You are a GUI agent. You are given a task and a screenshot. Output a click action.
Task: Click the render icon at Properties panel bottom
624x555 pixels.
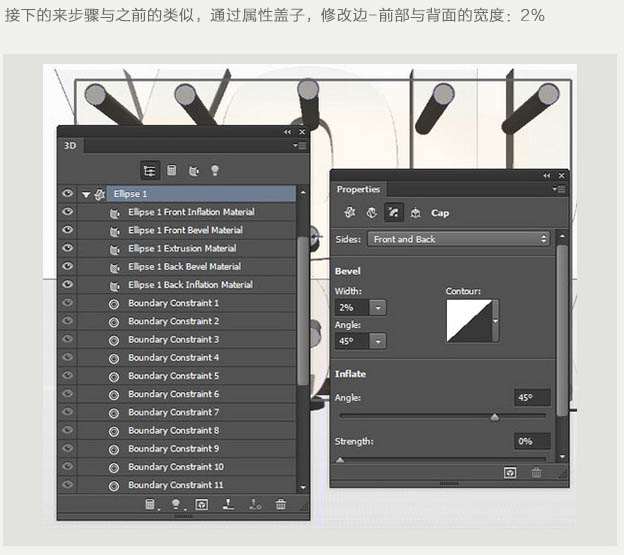tap(510, 473)
